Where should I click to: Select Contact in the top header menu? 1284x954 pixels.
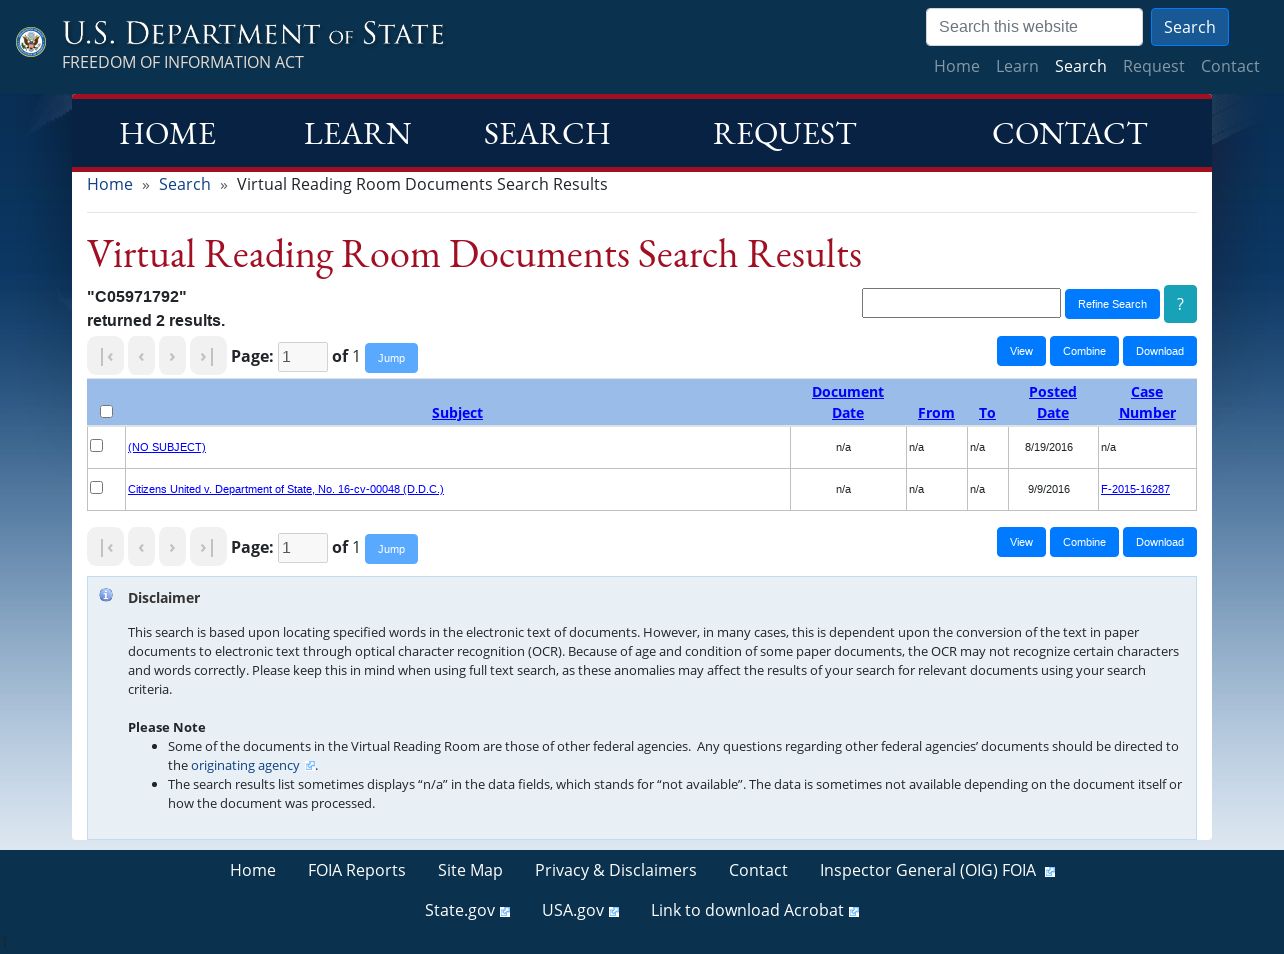pyautogui.click(x=1230, y=66)
